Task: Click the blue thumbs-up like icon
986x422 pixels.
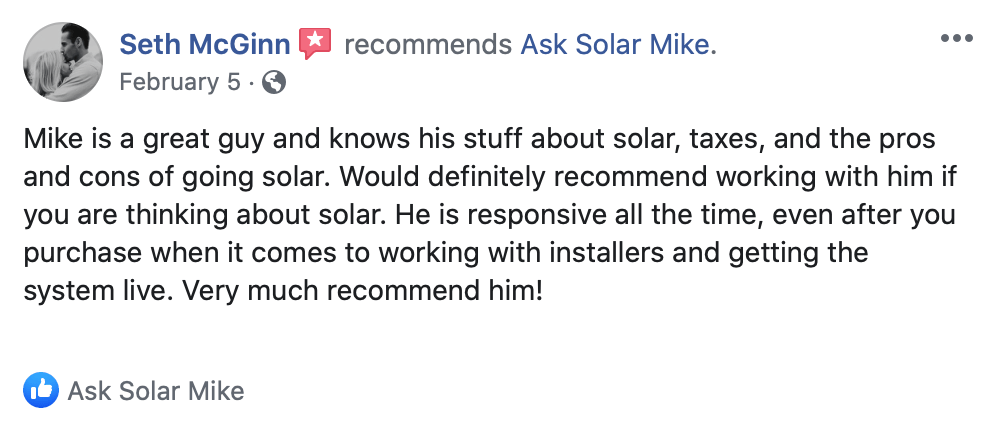Action: click(x=41, y=389)
